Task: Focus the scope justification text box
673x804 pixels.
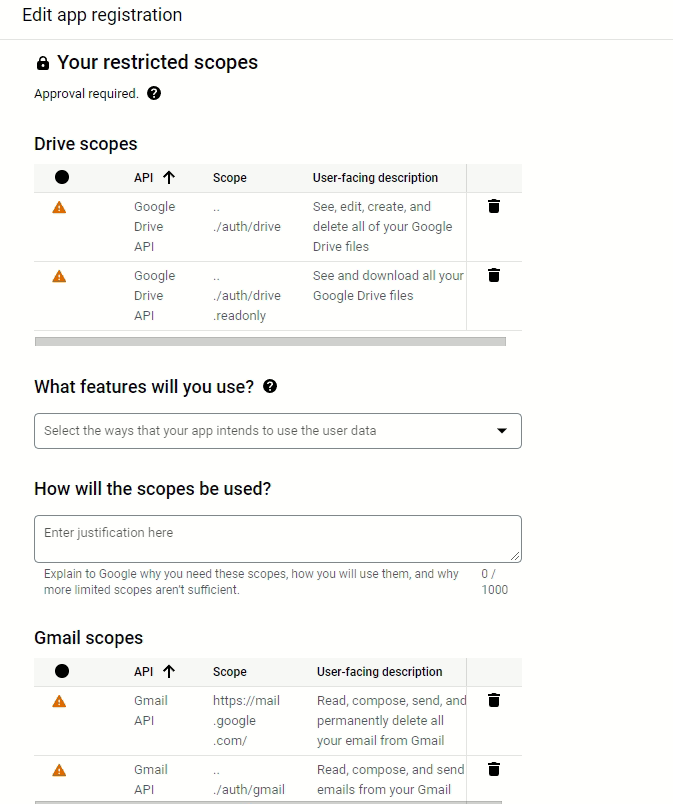Action: [x=277, y=539]
